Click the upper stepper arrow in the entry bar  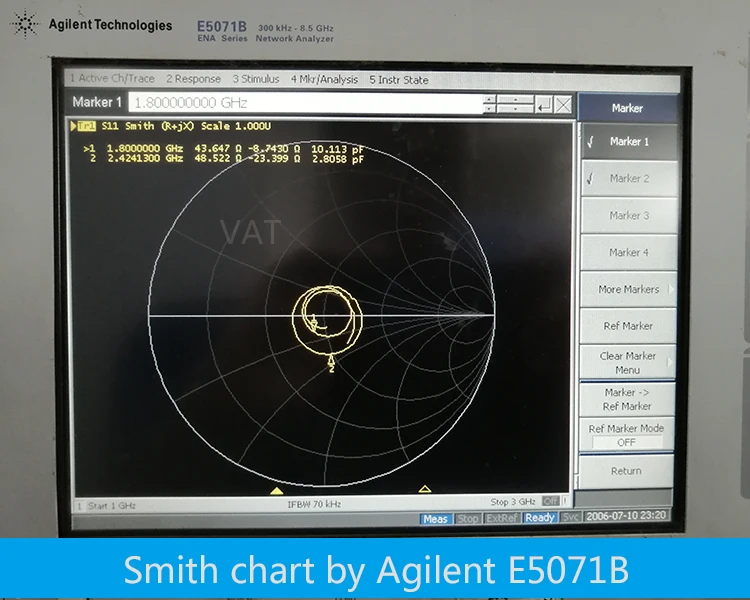point(489,100)
